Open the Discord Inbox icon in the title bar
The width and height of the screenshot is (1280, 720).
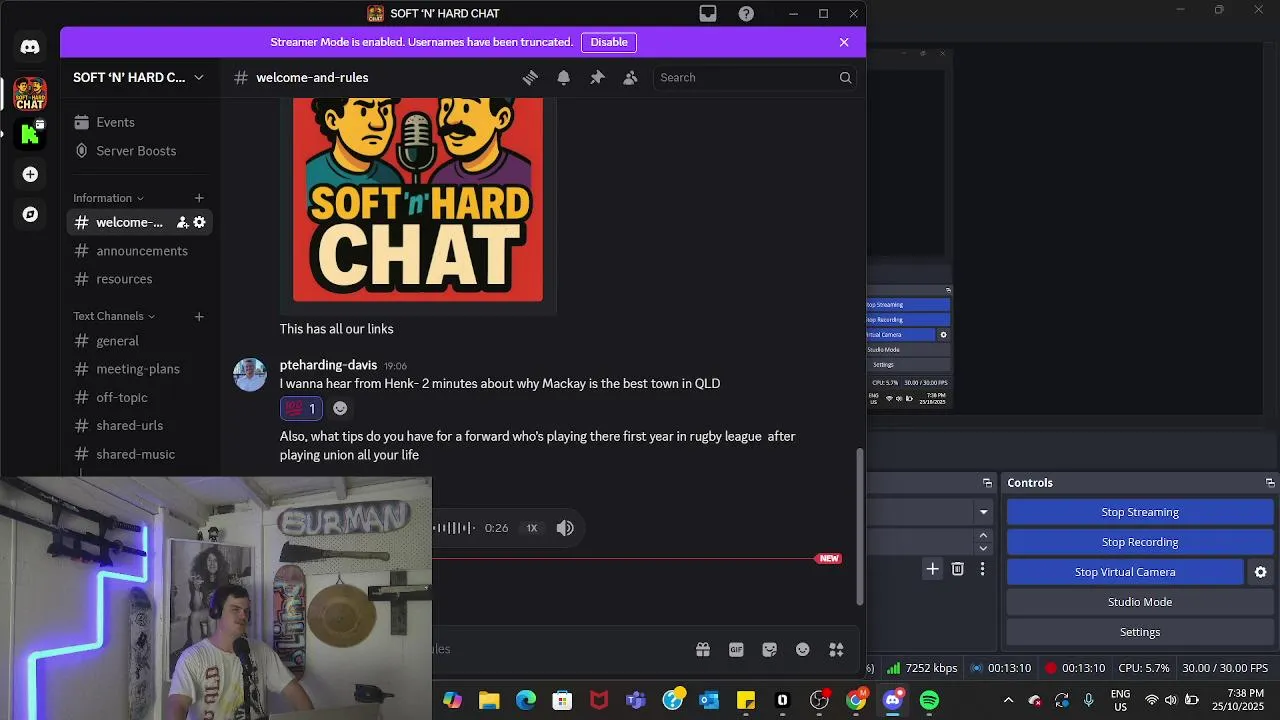pyautogui.click(x=708, y=14)
